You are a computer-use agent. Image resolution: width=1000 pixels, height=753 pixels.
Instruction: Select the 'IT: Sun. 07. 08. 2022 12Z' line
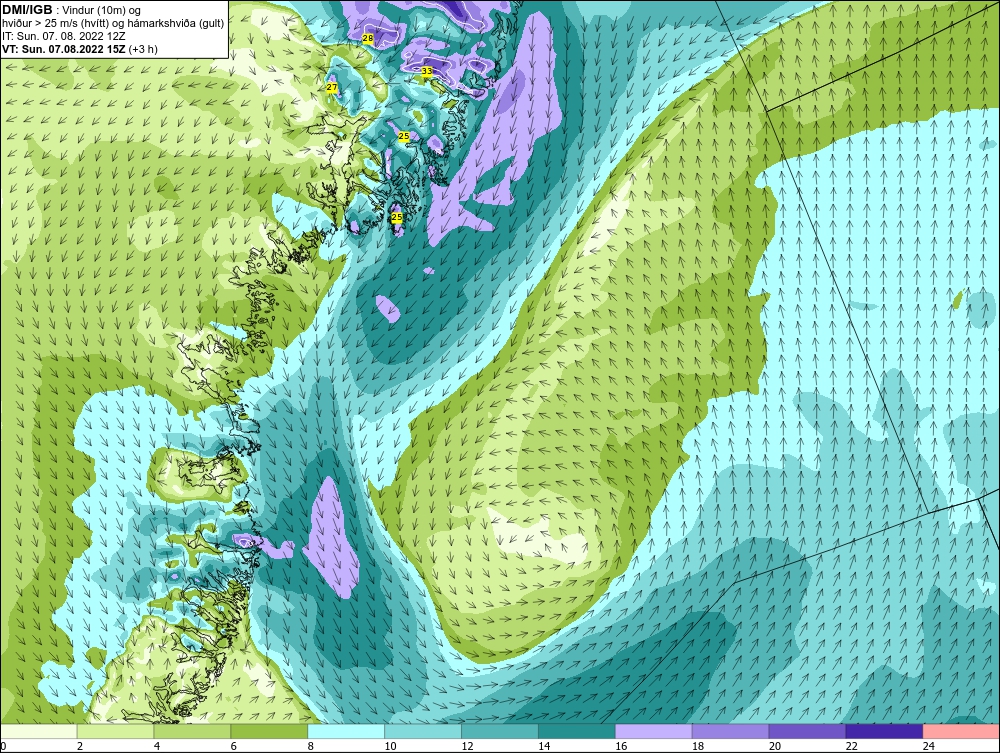(63, 36)
